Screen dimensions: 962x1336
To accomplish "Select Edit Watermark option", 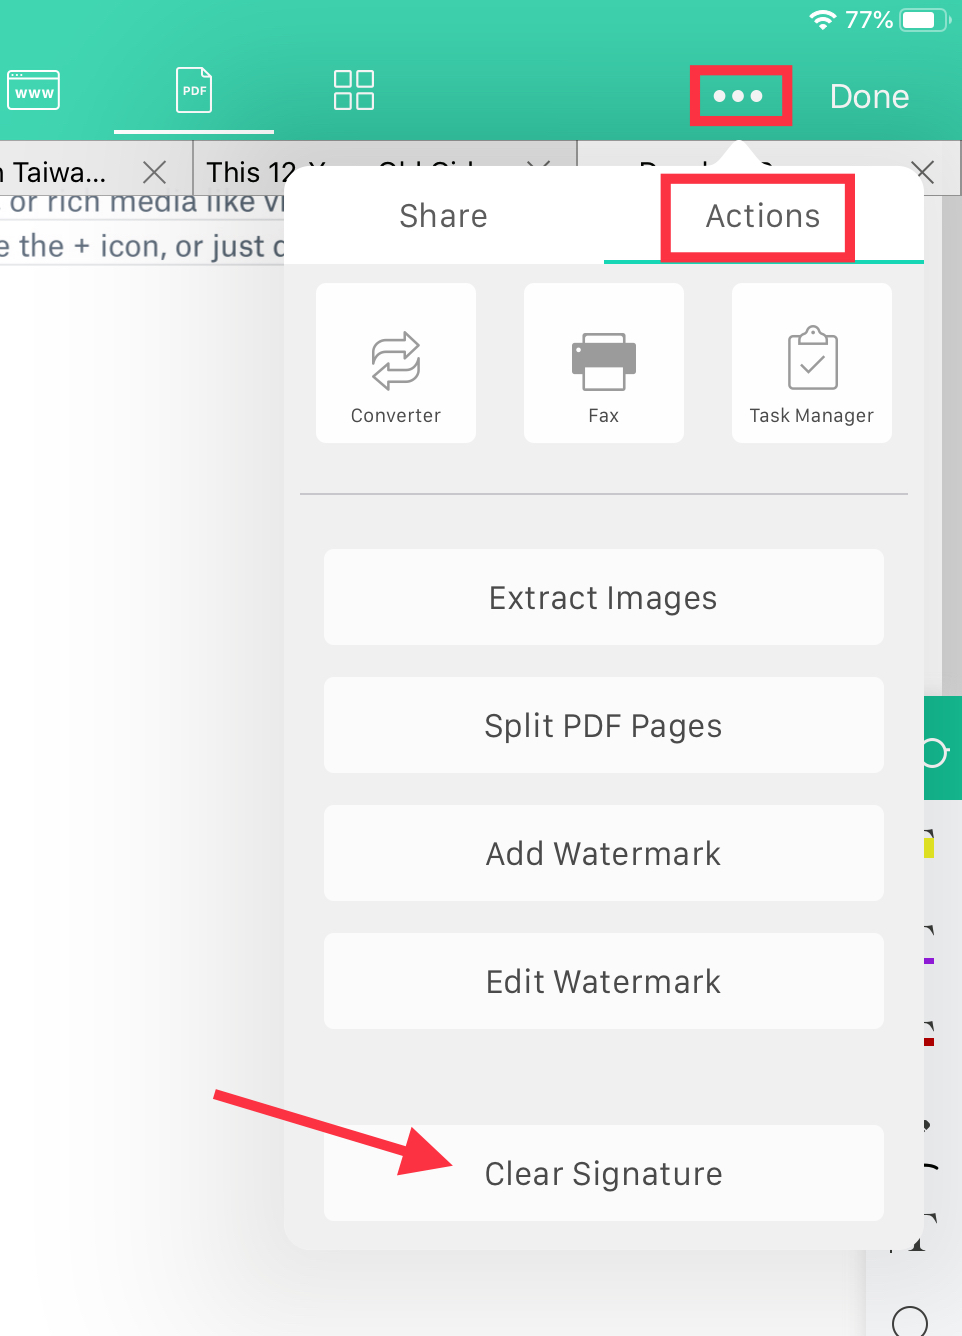I will pyautogui.click(x=604, y=981).
